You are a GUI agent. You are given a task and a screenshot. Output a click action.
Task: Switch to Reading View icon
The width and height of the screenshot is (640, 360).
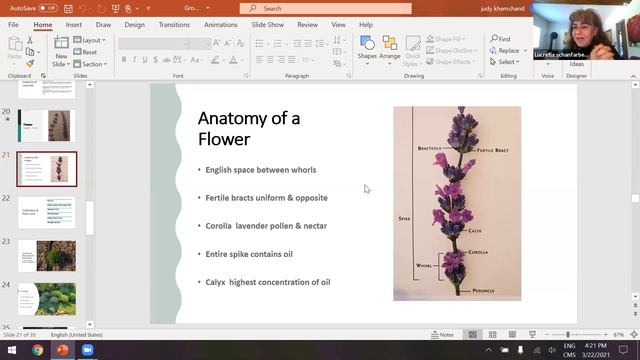tap(512, 335)
